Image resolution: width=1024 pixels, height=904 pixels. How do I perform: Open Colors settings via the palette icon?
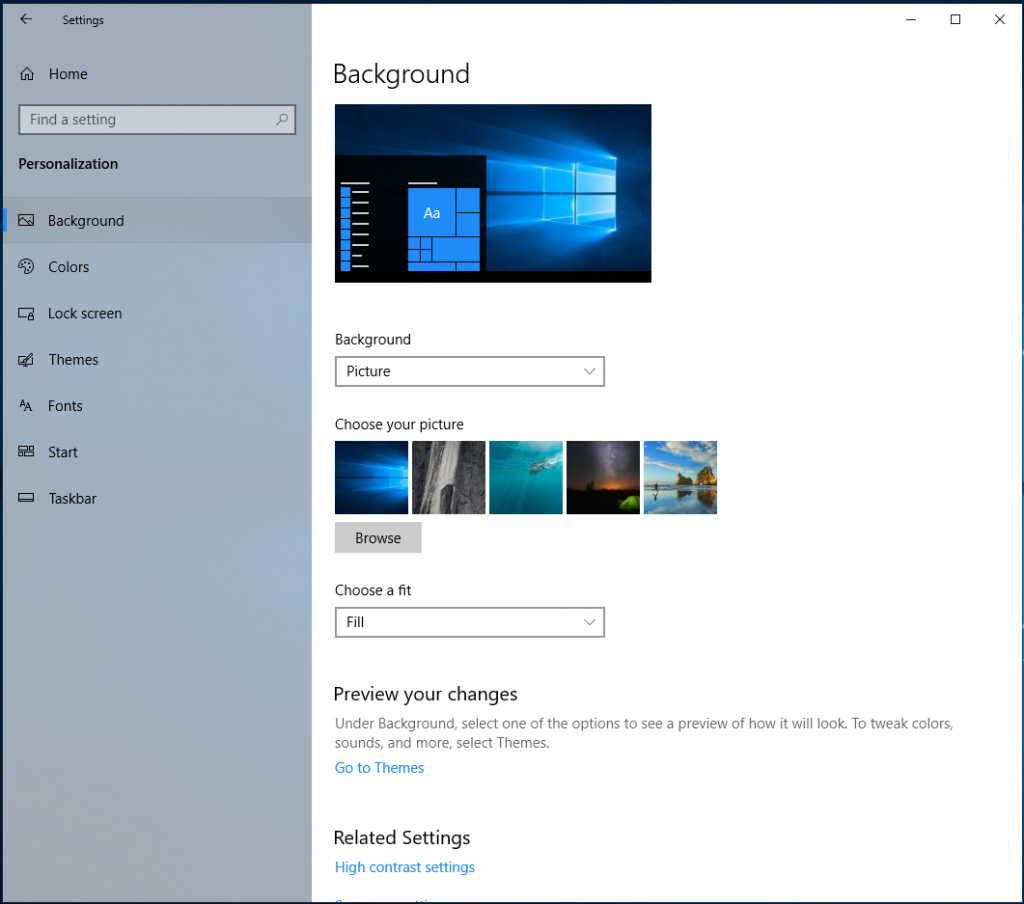[26, 266]
